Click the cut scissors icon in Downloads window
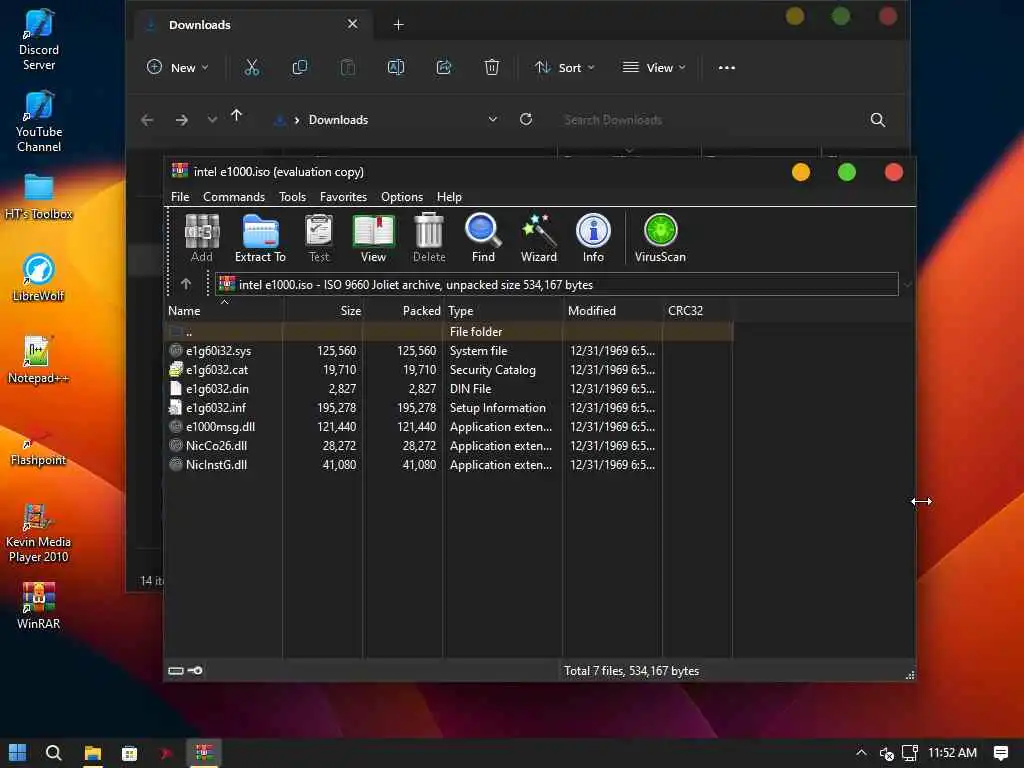The image size is (1024, 768). point(251,67)
